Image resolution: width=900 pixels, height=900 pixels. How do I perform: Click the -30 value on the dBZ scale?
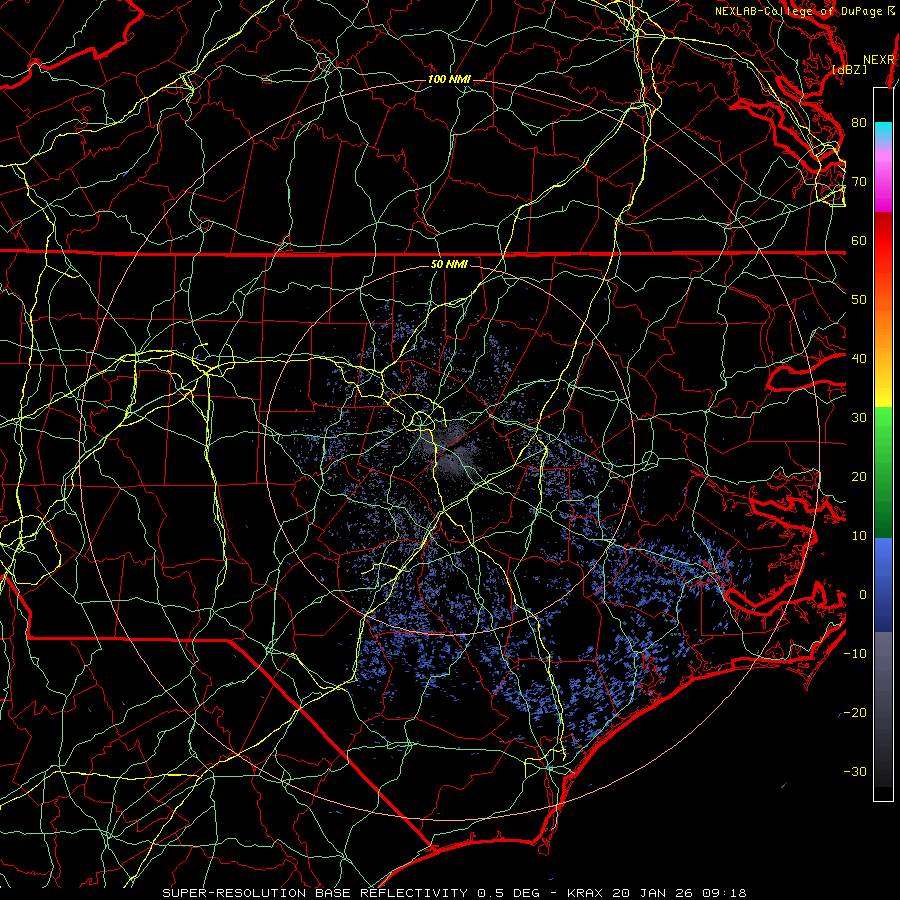click(855, 772)
